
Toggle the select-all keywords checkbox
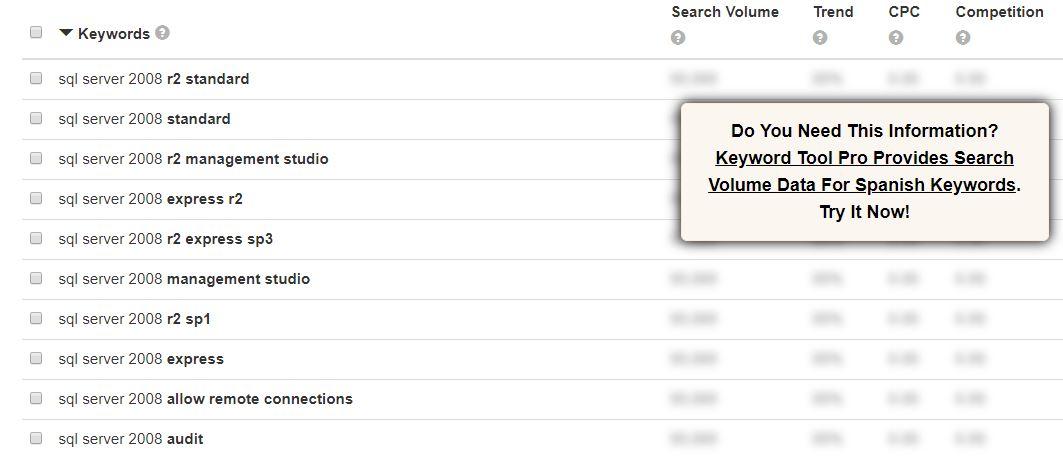pos(36,32)
